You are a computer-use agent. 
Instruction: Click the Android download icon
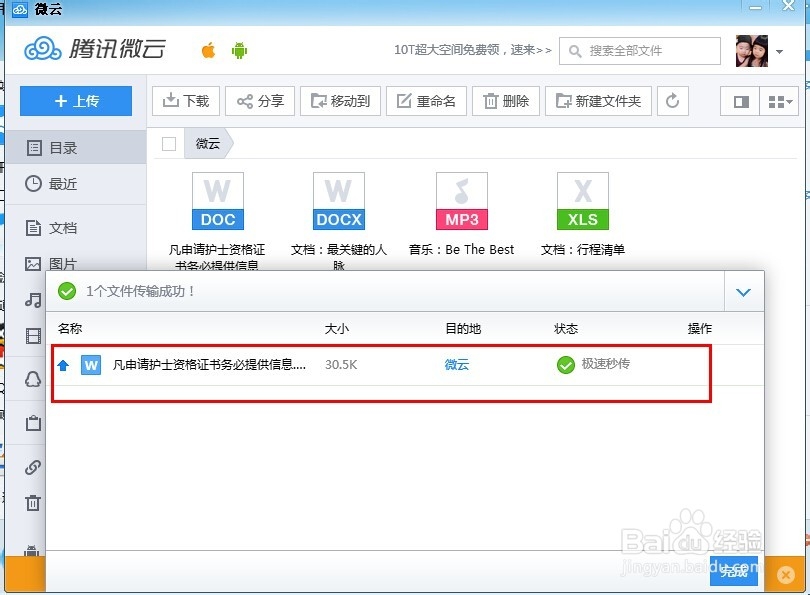pyautogui.click(x=239, y=51)
